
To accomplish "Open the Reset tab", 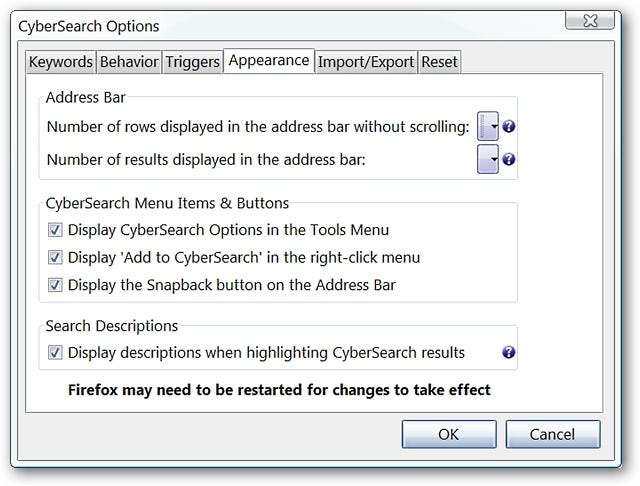I will 439,62.
